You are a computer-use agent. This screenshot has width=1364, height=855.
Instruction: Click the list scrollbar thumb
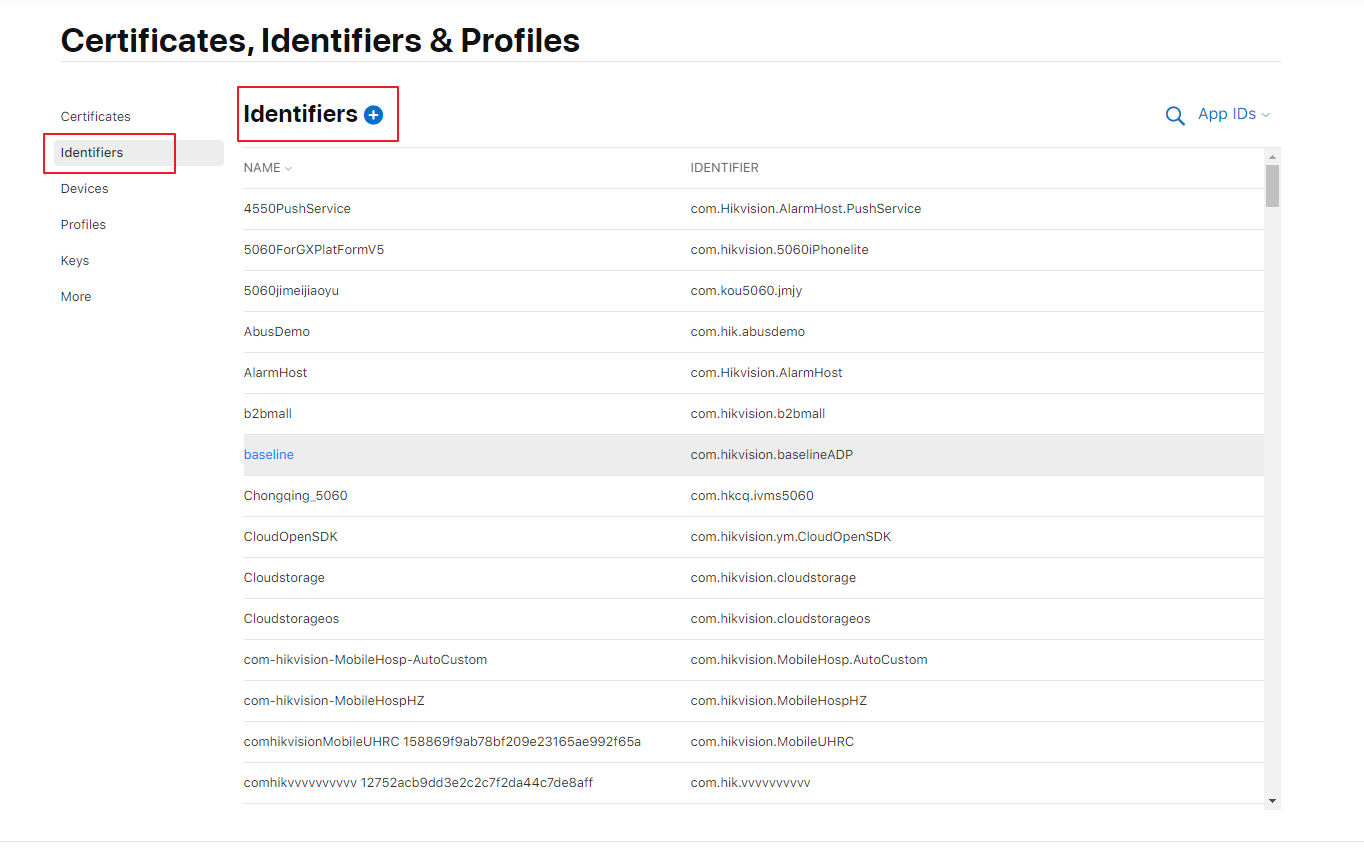click(1272, 186)
